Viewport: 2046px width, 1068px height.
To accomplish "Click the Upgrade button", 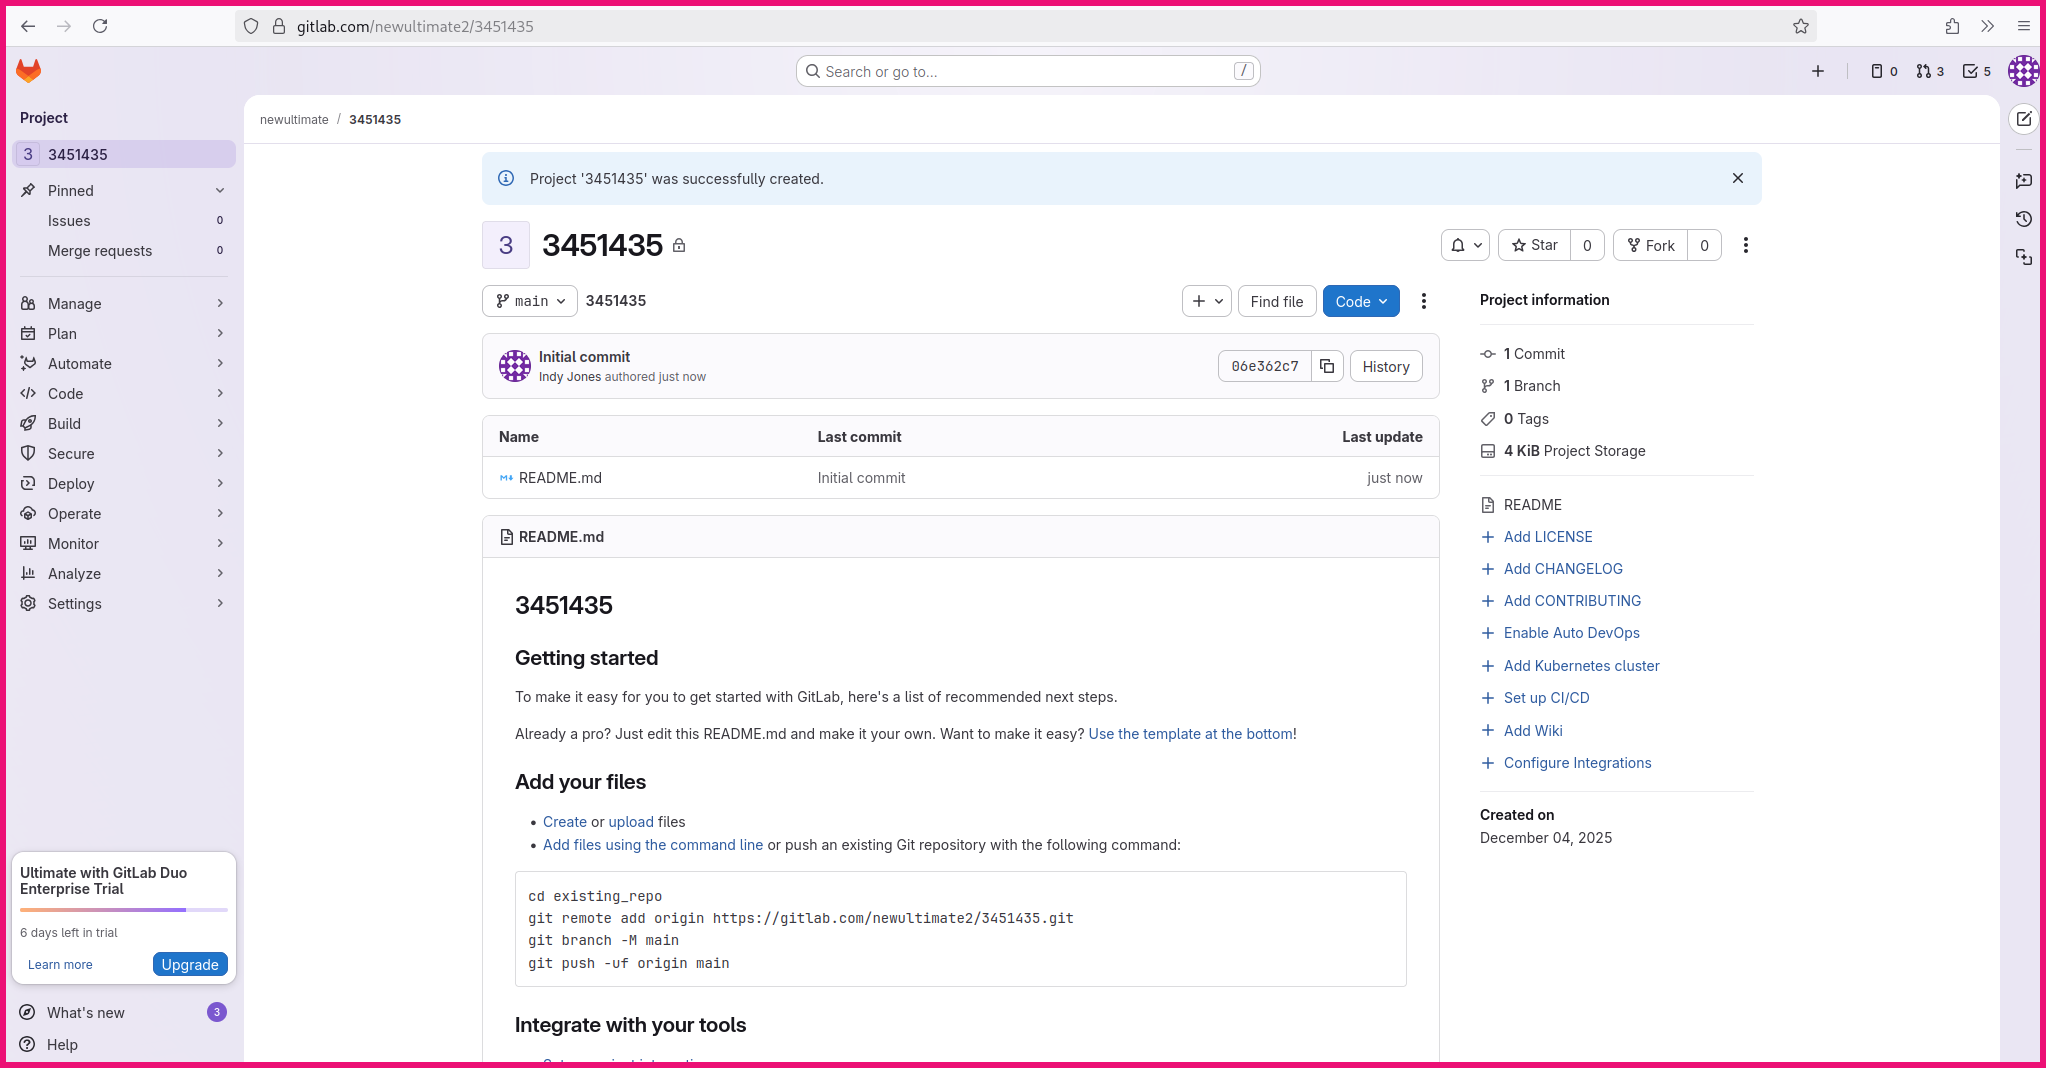I will coord(190,964).
